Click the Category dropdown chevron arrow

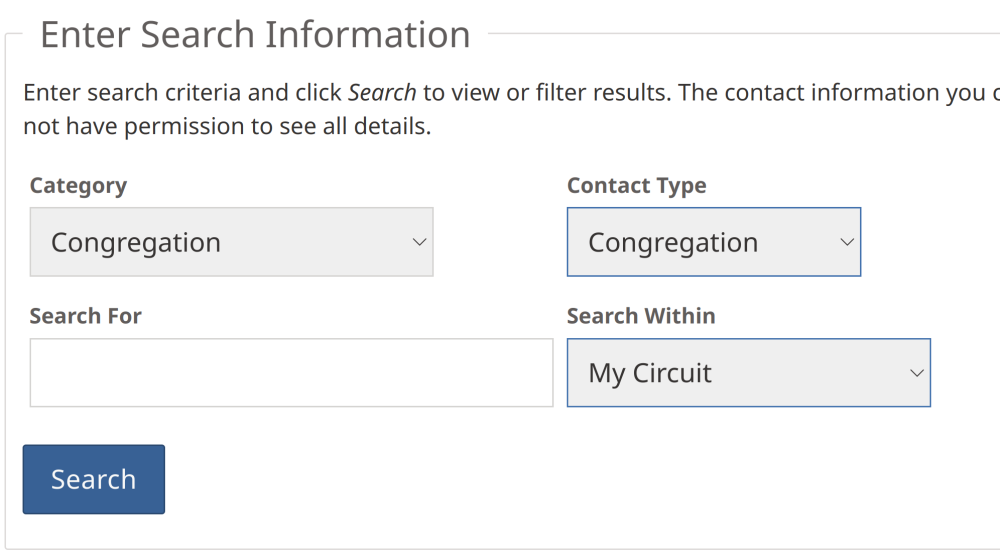coord(420,242)
